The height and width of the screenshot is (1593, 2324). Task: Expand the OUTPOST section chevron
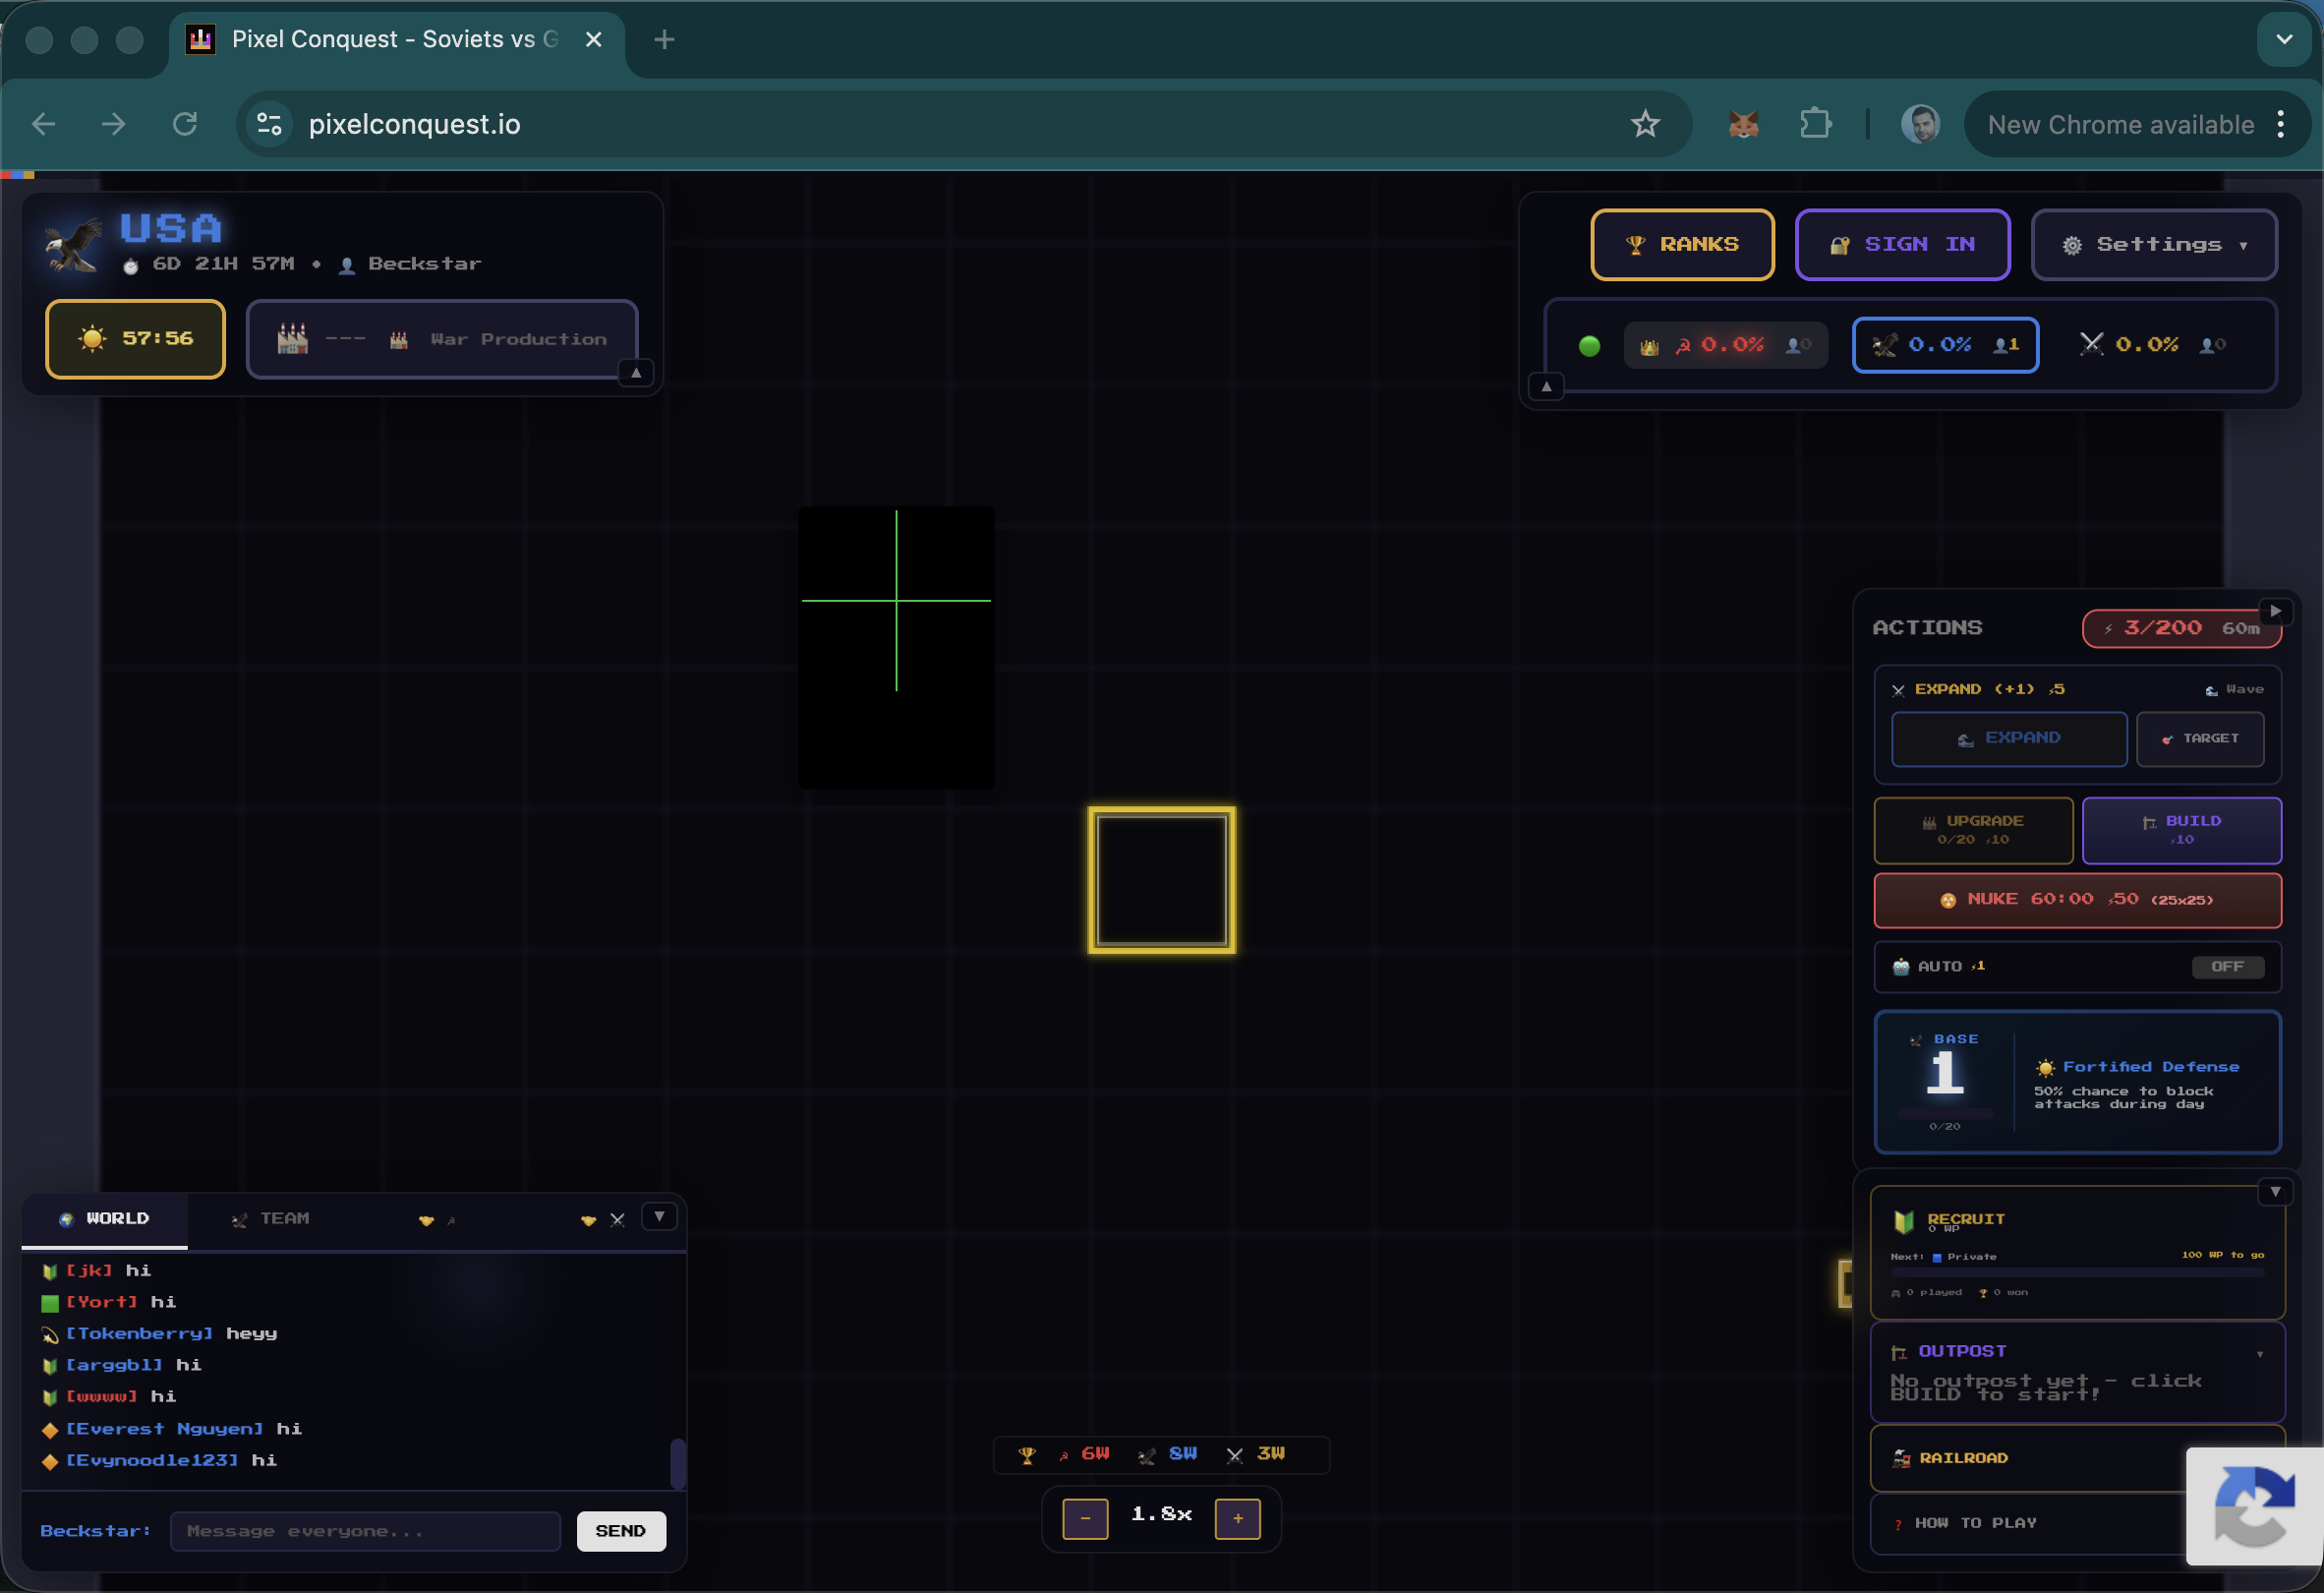coord(2259,1354)
